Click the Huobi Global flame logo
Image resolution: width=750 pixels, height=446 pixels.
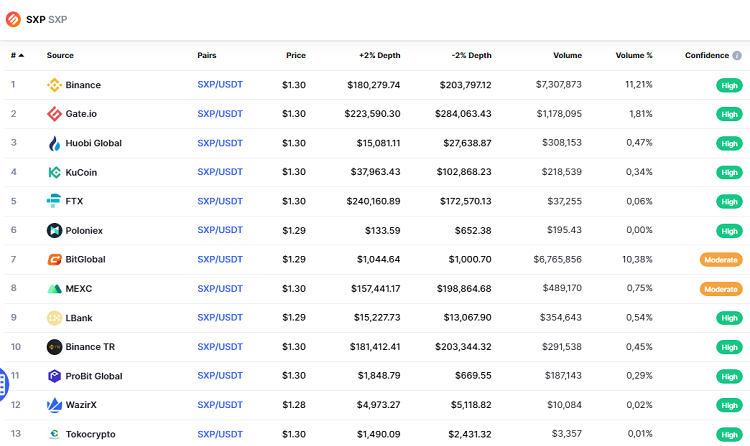click(x=54, y=143)
